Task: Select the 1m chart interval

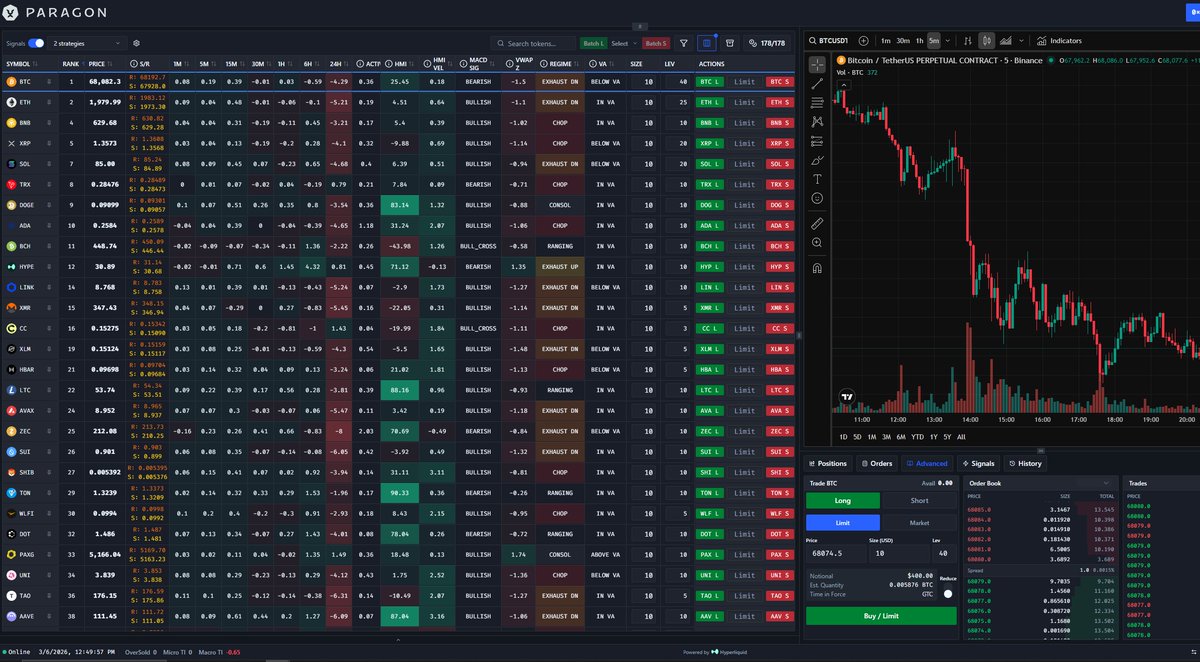Action: (x=886, y=41)
